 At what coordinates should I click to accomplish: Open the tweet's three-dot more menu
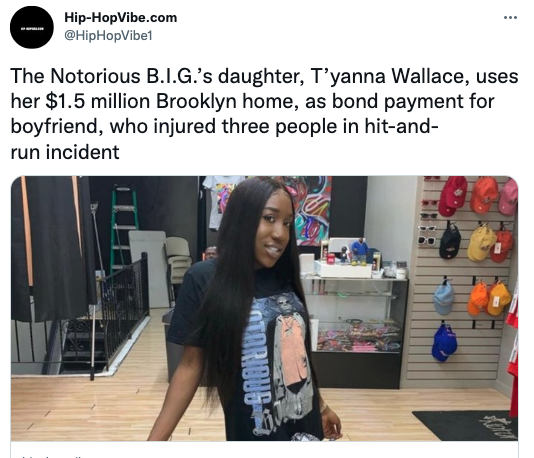tap(510, 17)
